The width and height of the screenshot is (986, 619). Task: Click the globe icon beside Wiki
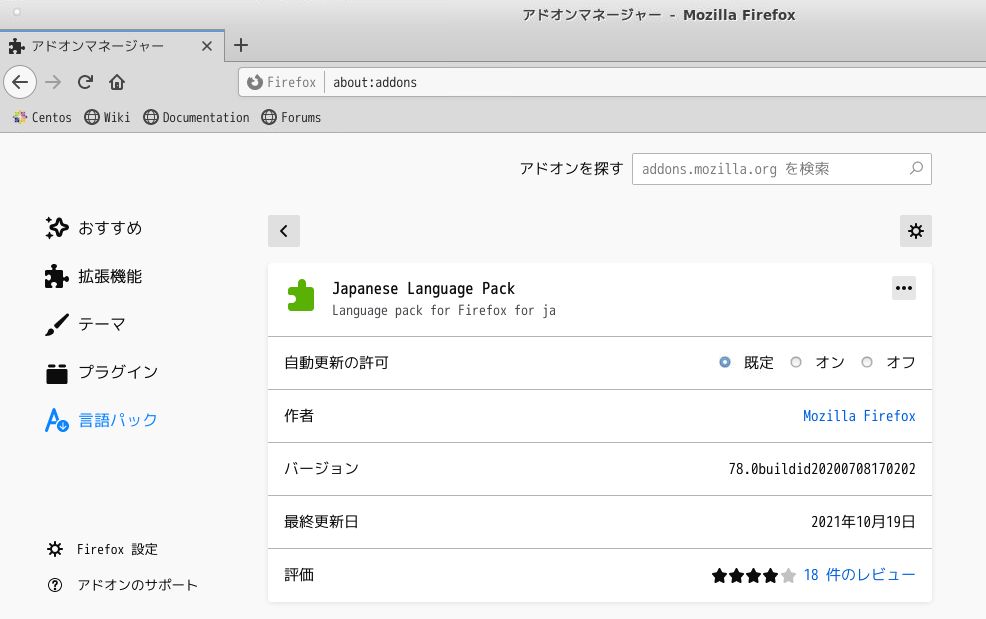tap(92, 118)
